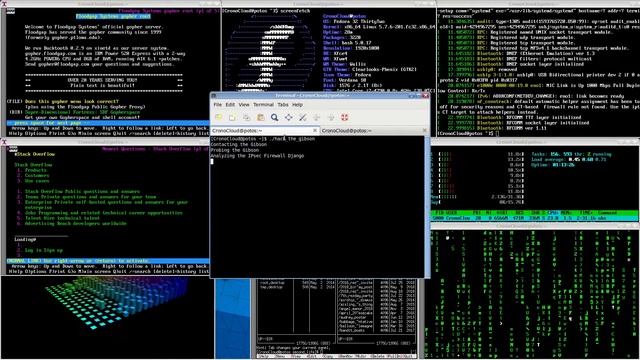
Task: Open the View menu in Terminal
Action: tap(244, 105)
